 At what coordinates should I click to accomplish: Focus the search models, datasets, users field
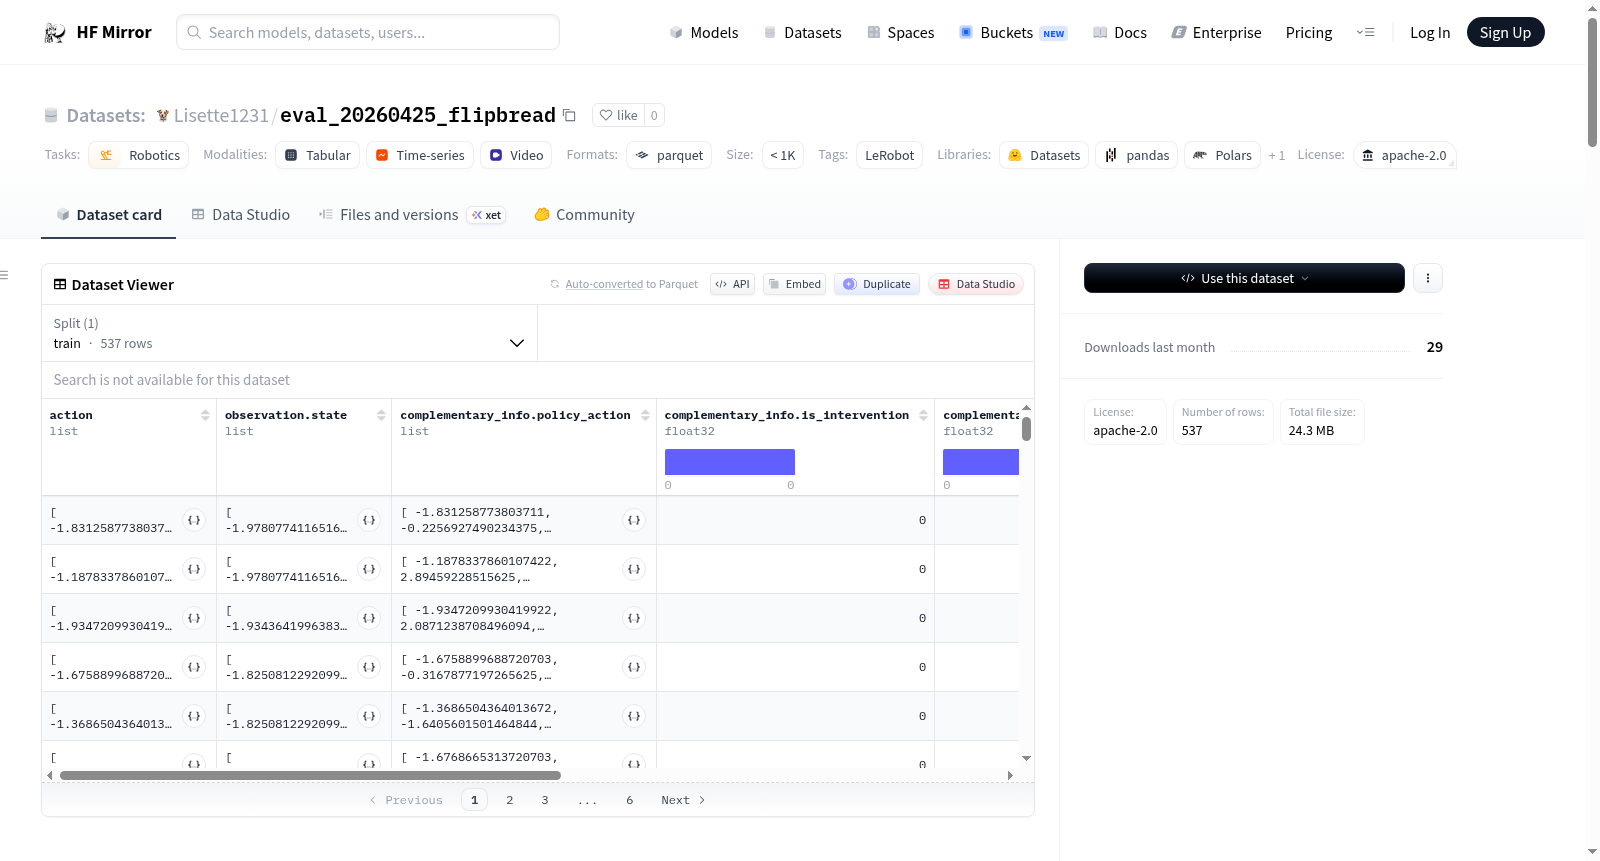(x=368, y=32)
